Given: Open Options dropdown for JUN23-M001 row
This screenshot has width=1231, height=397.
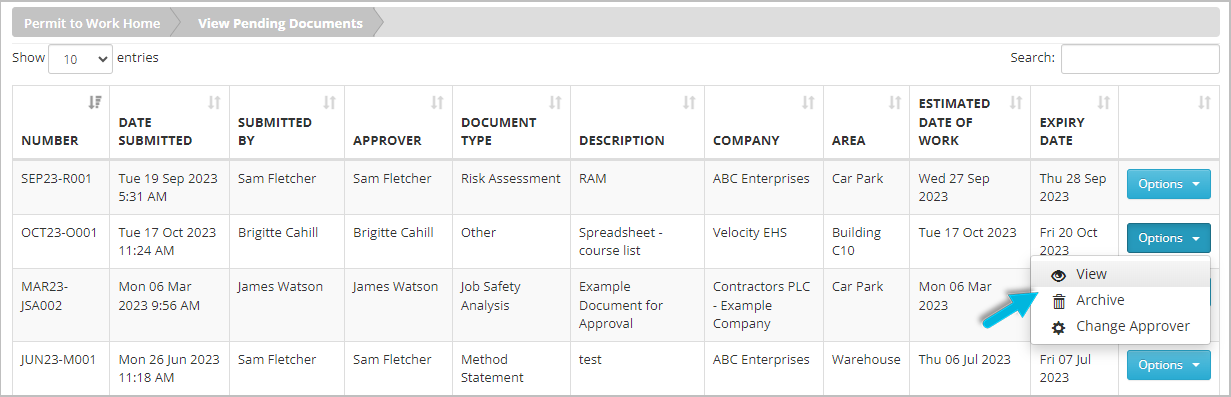Looking at the screenshot, I should (1168, 365).
